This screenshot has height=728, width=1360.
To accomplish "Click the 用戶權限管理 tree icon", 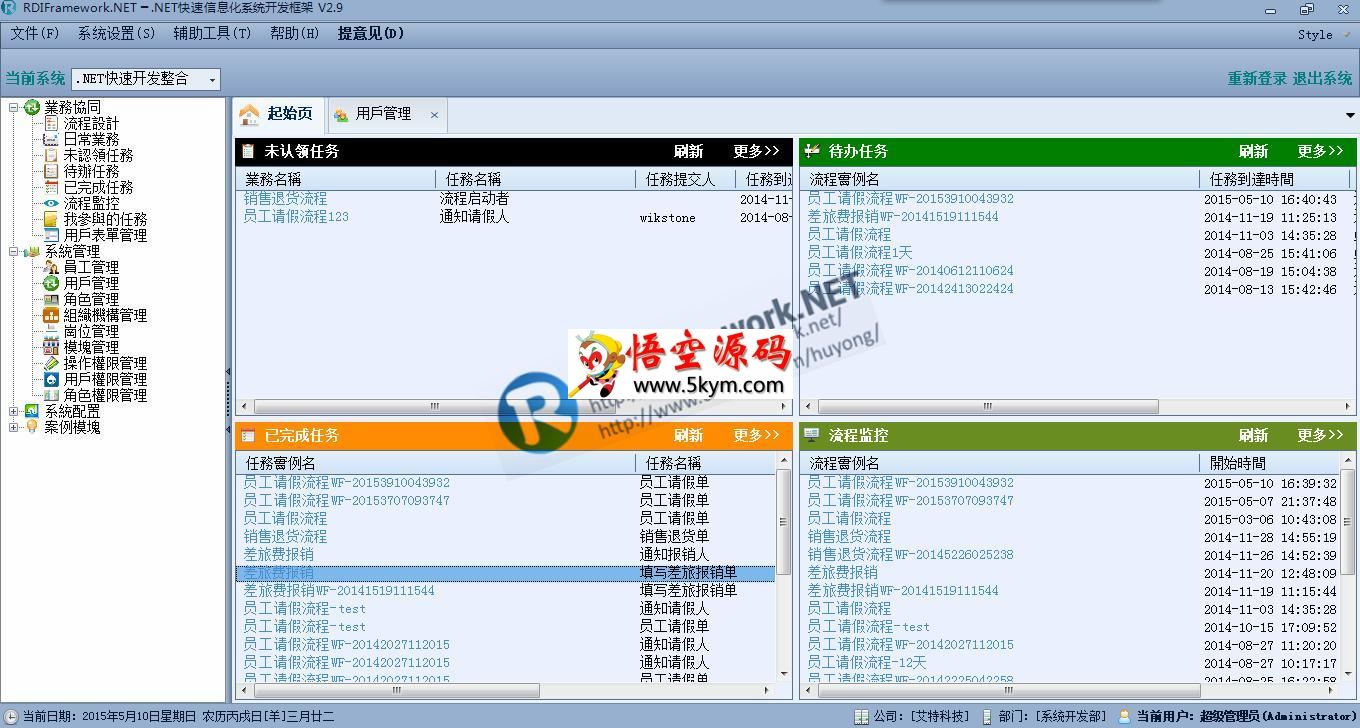I will (x=51, y=379).
